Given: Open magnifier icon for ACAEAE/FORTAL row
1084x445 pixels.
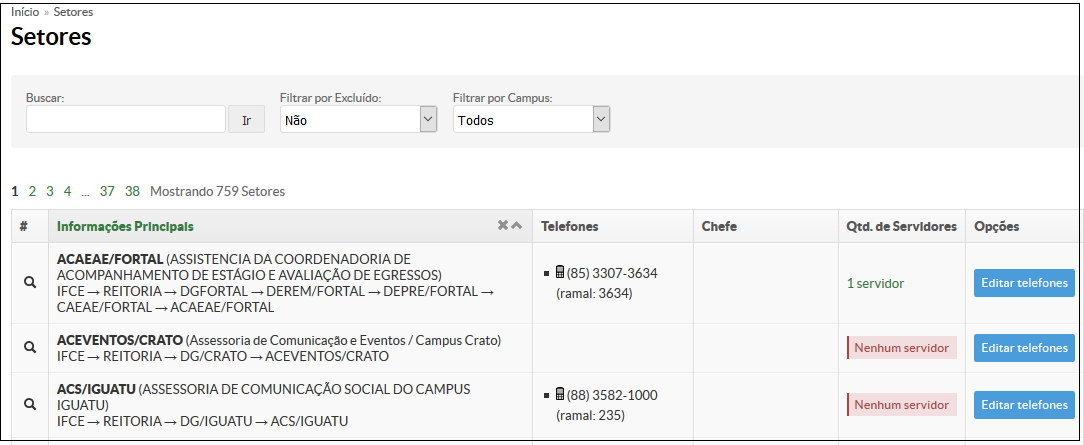Looking at the screenshot, I should 30,283.
